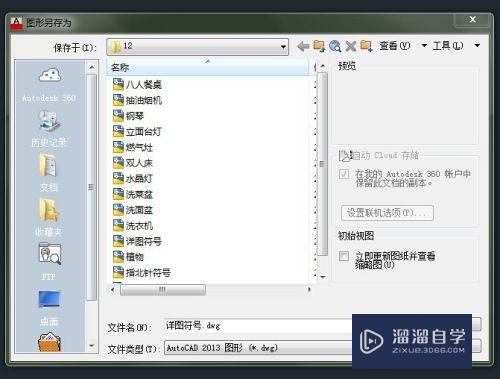The image size is (500, 379).
Task: Select file icon for 立面台灯
Action: coord(118,132)
